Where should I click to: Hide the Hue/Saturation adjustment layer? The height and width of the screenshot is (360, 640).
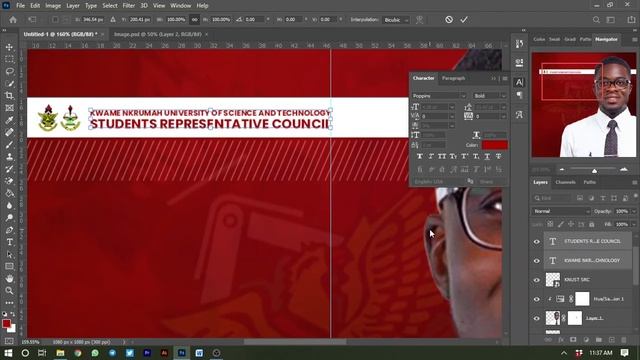click(x=537, y=299)
